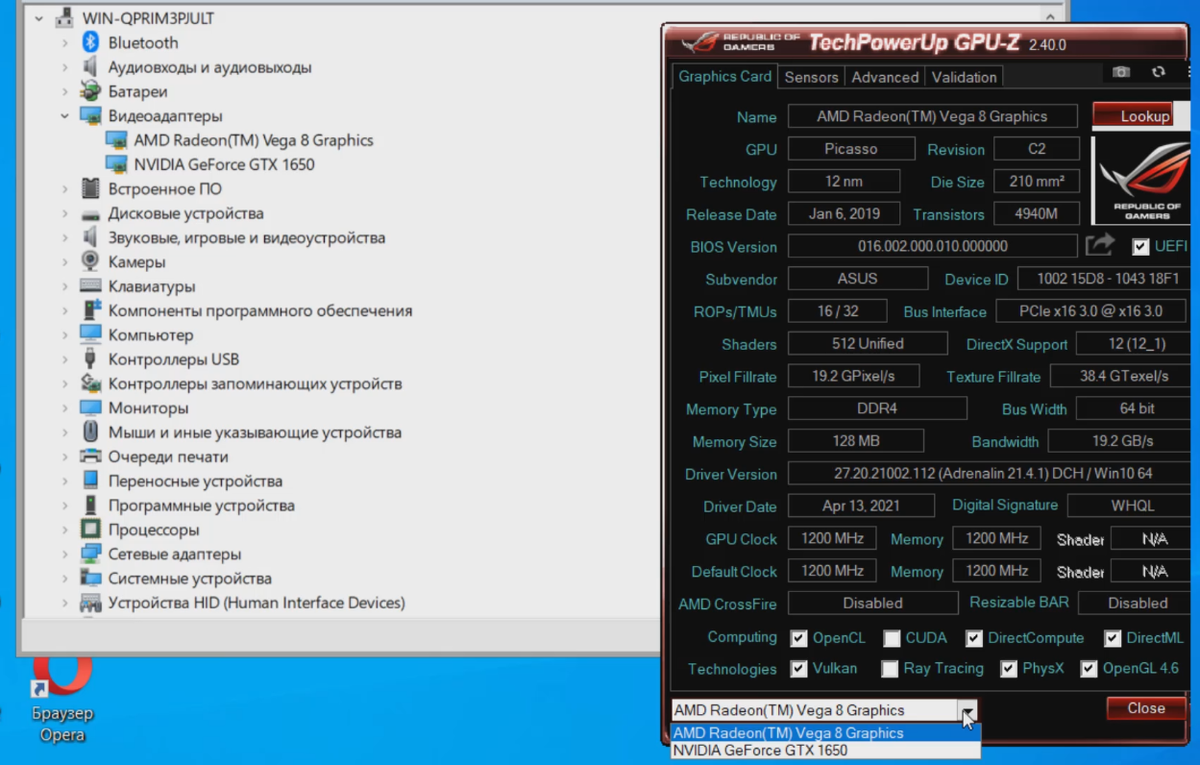
Task: Toggle the DirectML checkbox
Action: point(1112,638)
